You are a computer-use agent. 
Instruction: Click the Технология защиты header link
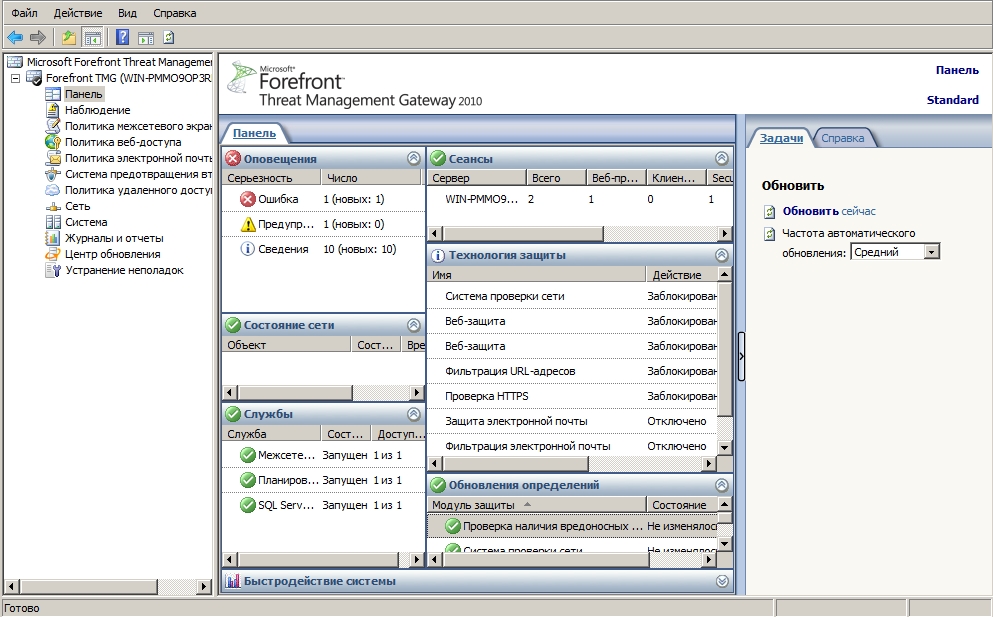(507, 255)
